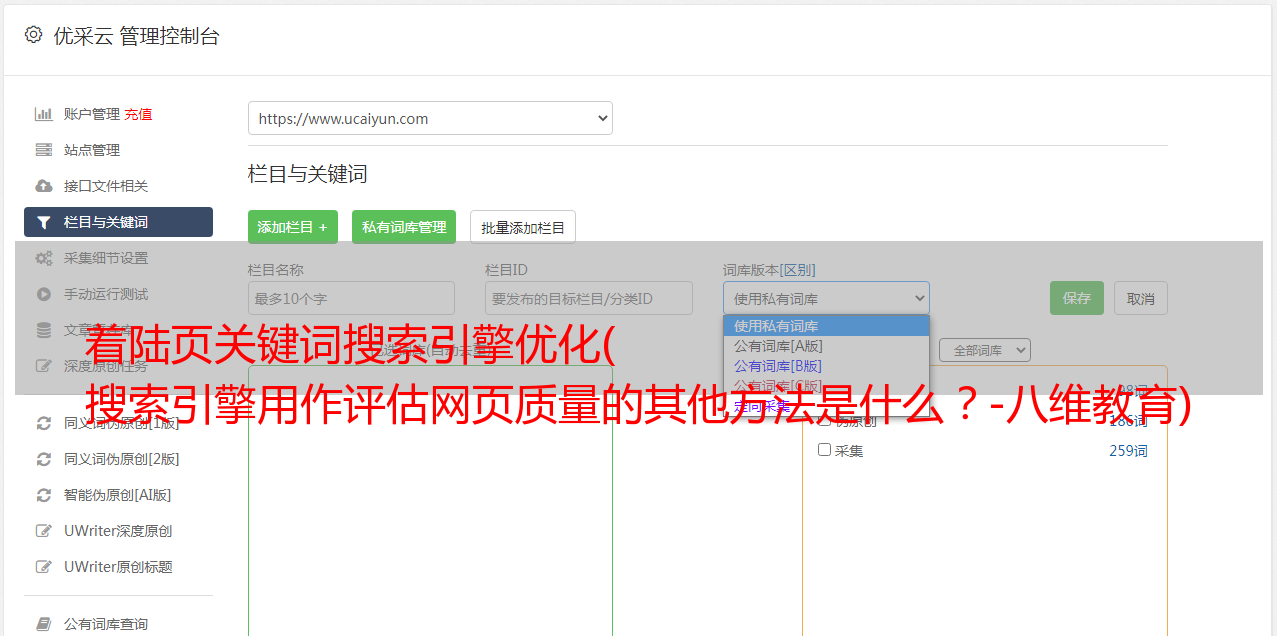Click the 栏目与关键词 heading text

click(308, 174)
